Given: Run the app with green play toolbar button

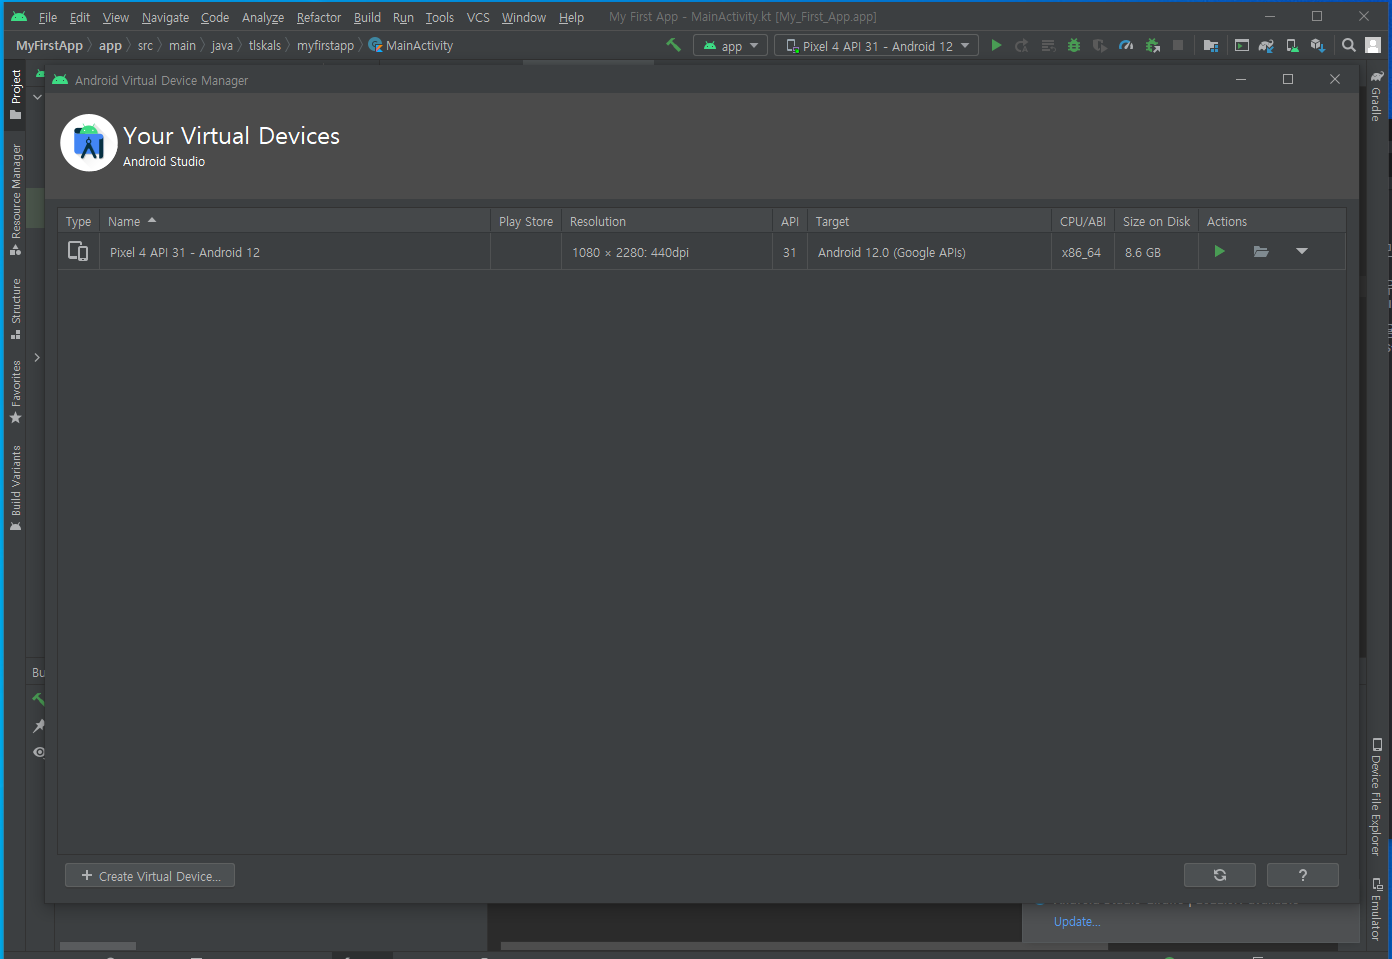Looking at the screenshot, I should coord(996,45).
